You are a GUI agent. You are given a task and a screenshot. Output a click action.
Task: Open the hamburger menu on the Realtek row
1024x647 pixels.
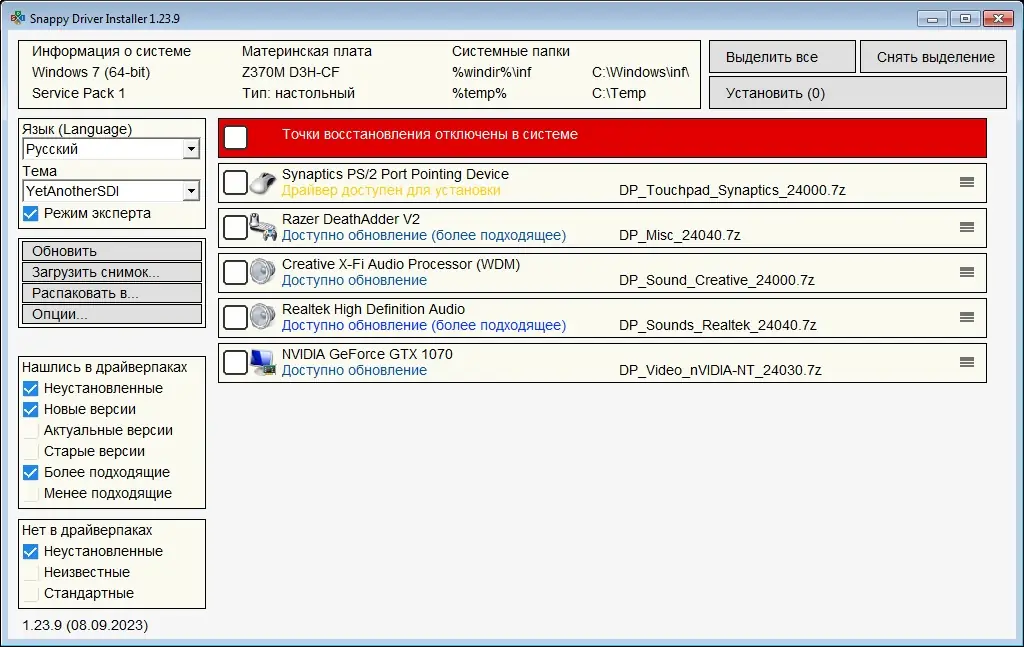click(x=966, y=317)
